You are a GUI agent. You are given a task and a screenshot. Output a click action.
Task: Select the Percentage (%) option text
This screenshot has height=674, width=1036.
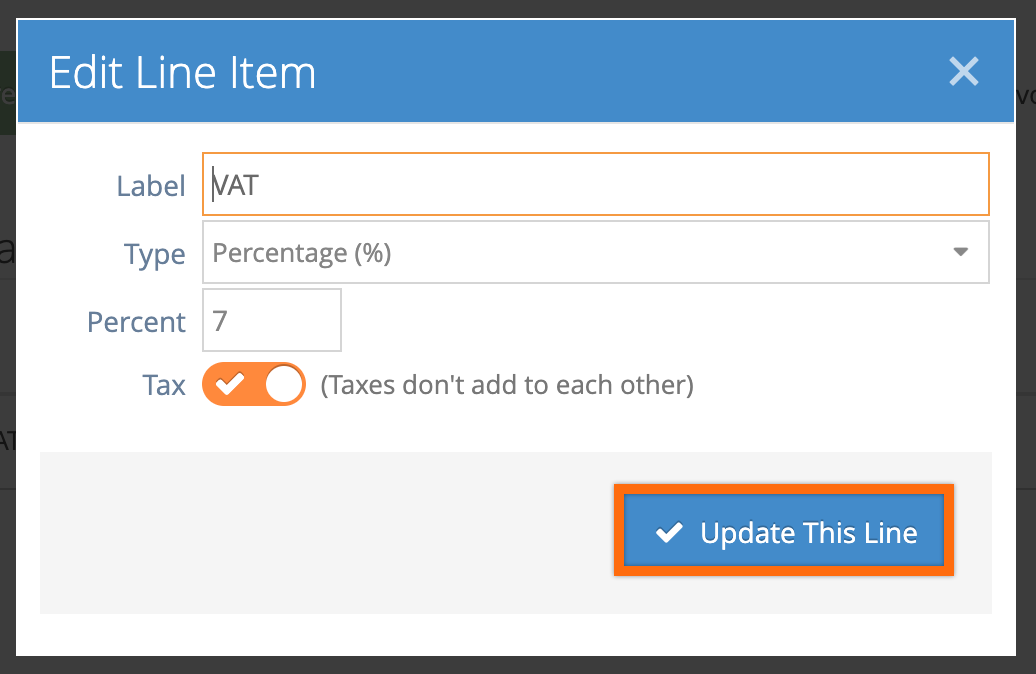[x=302, y=253]
